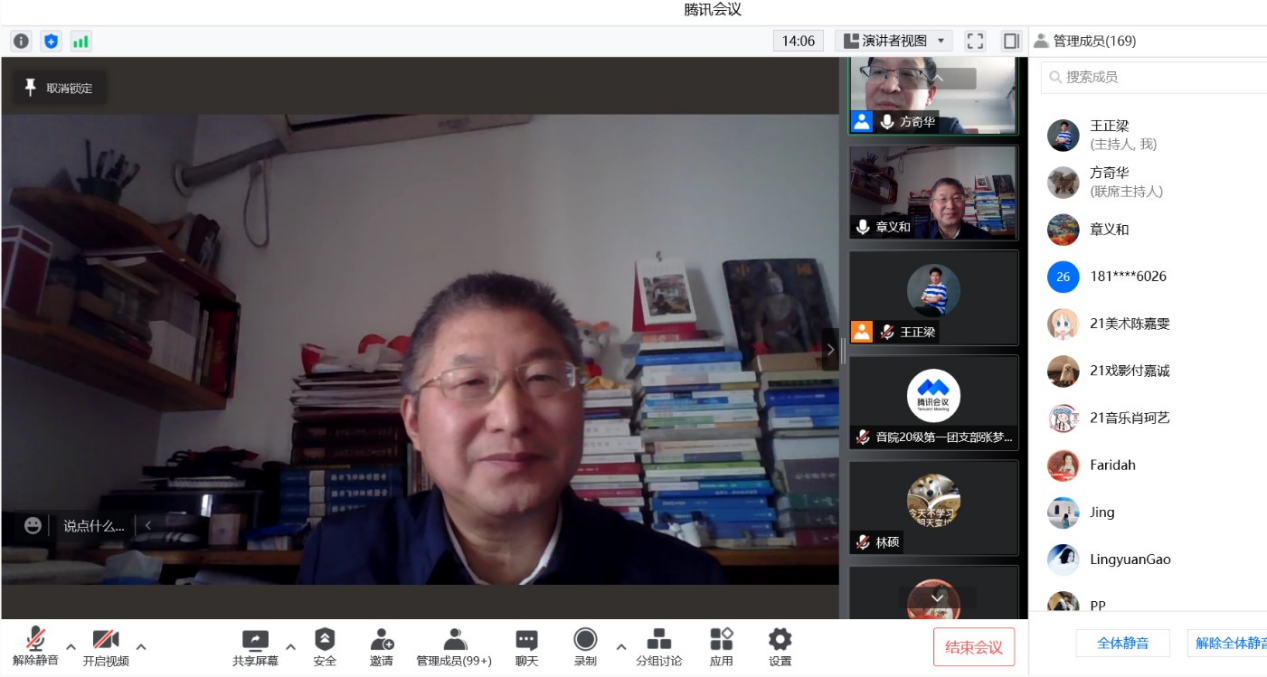This screenshot has width=1267, height=677.
Task: Click the mute all (全体静音) button
Action: click(x=1122, y=643)
